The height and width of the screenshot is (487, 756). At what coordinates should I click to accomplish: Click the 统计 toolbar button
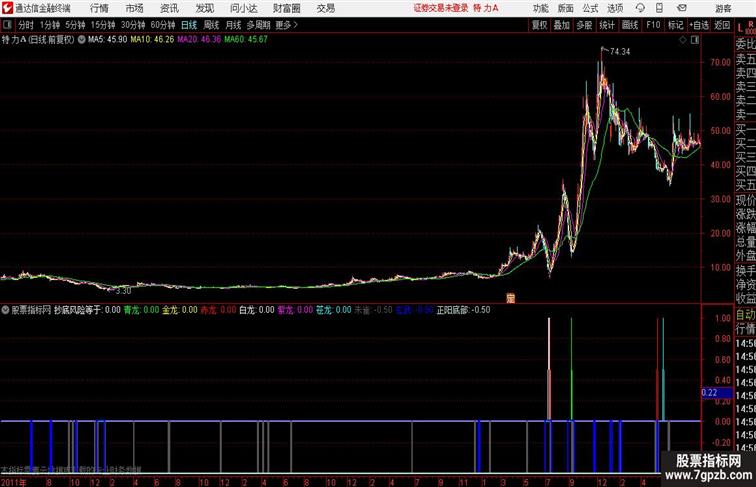click(607, 25)
